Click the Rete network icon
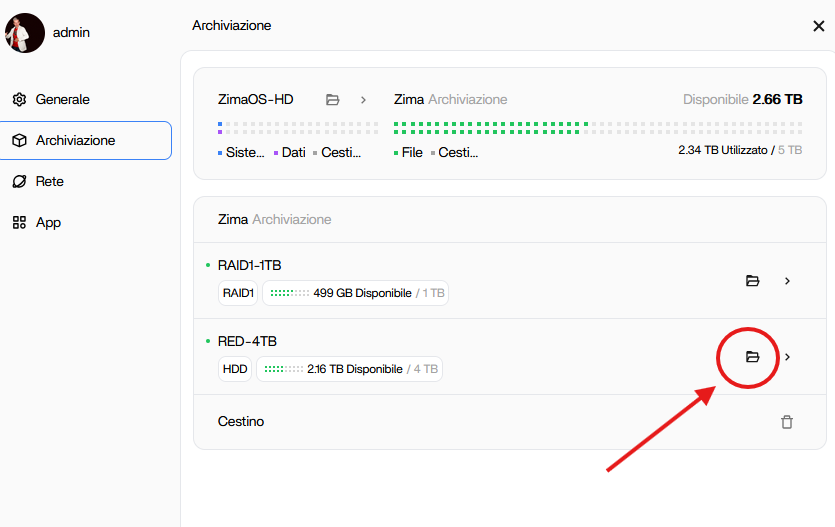 [x=19, y=182]
